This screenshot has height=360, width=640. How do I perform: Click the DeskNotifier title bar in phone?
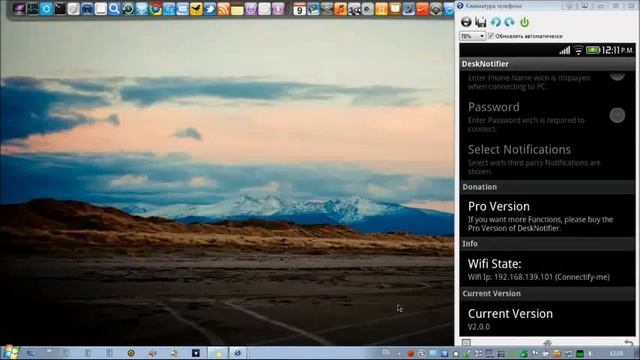(x=547, y=64)
